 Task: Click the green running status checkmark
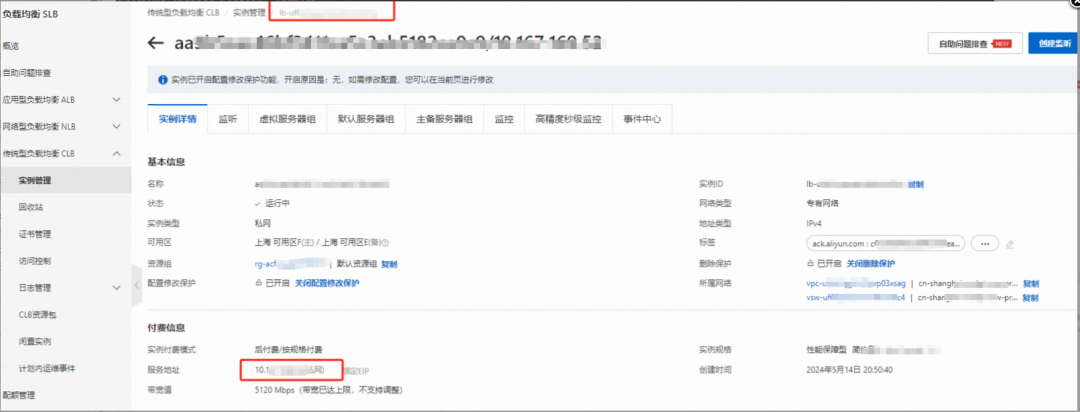[x=258, y=204]
